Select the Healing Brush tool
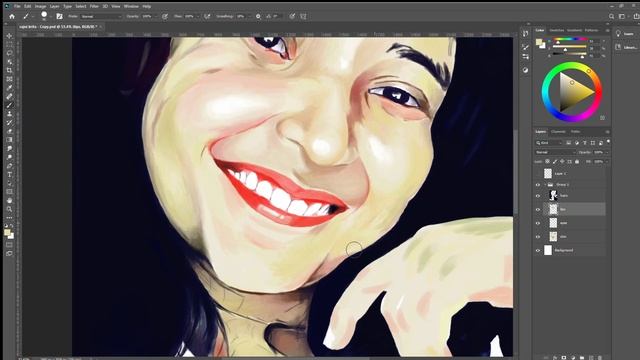Screen dimensions: 640x360 coord(9,97)
